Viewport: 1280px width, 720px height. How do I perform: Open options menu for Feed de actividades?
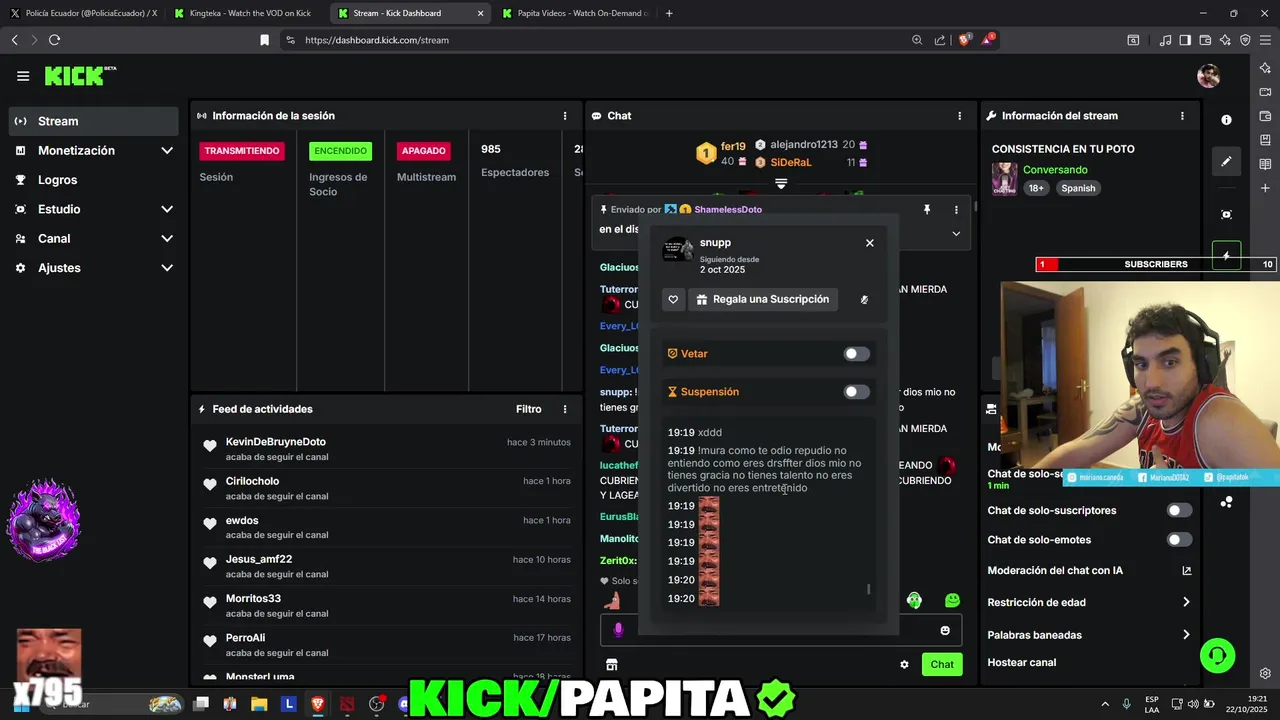tap(565, 409)
